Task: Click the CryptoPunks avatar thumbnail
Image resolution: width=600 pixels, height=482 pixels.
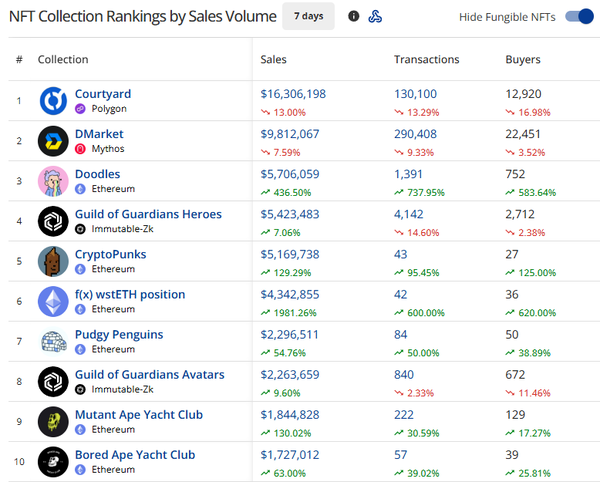Action: [53, 262]
